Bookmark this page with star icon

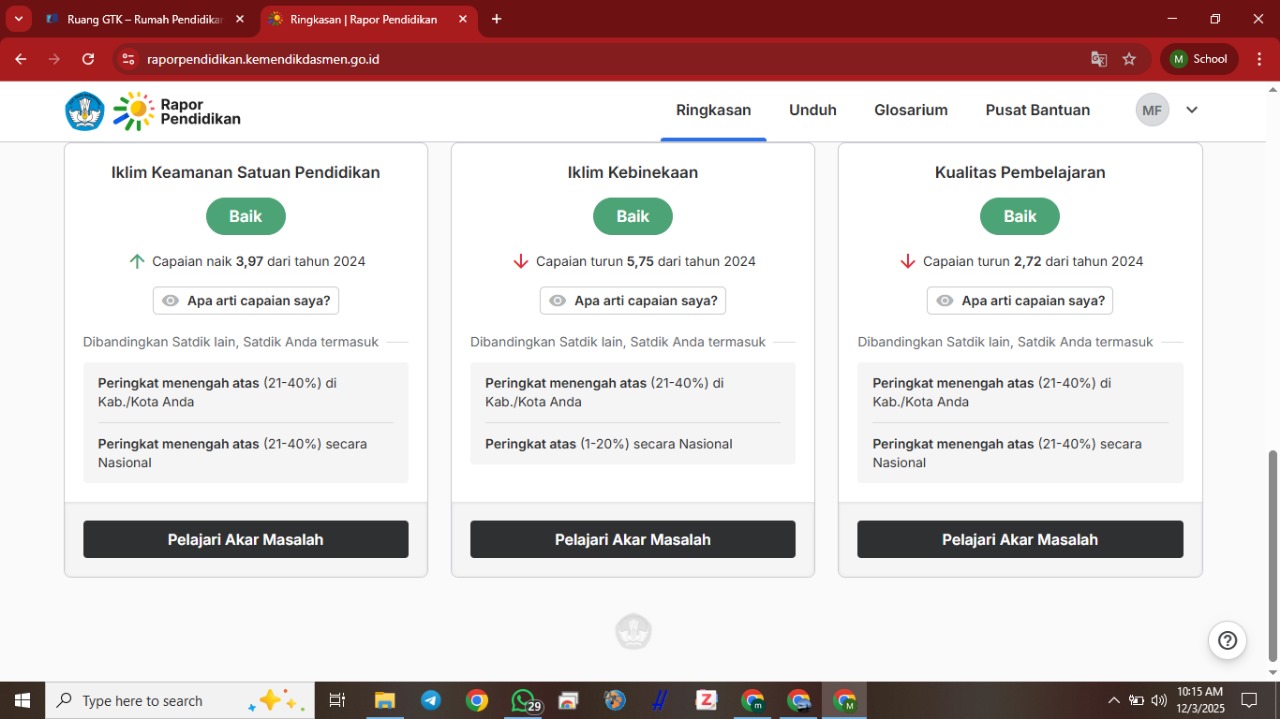1129,59
